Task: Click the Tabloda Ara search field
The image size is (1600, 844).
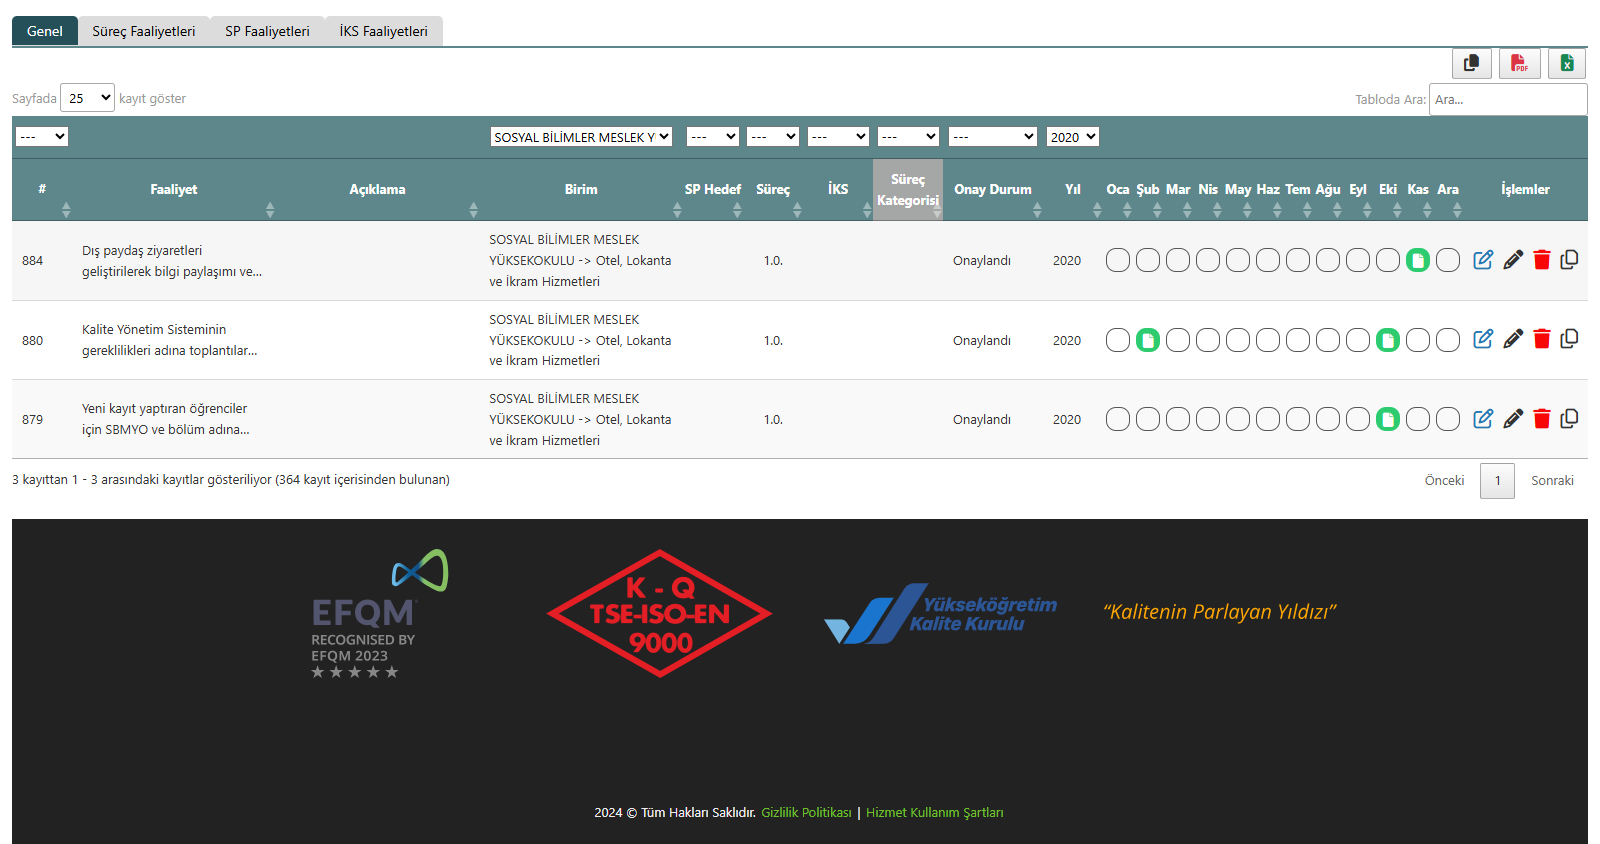Action: point(1507,99)
